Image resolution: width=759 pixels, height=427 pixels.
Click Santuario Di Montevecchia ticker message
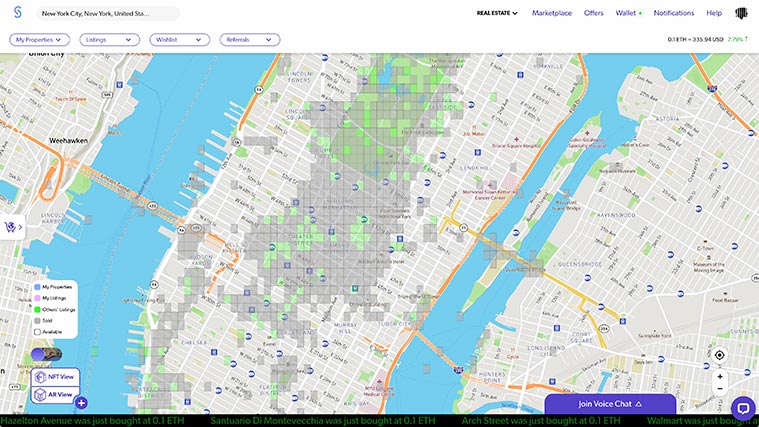pos(323,421)
